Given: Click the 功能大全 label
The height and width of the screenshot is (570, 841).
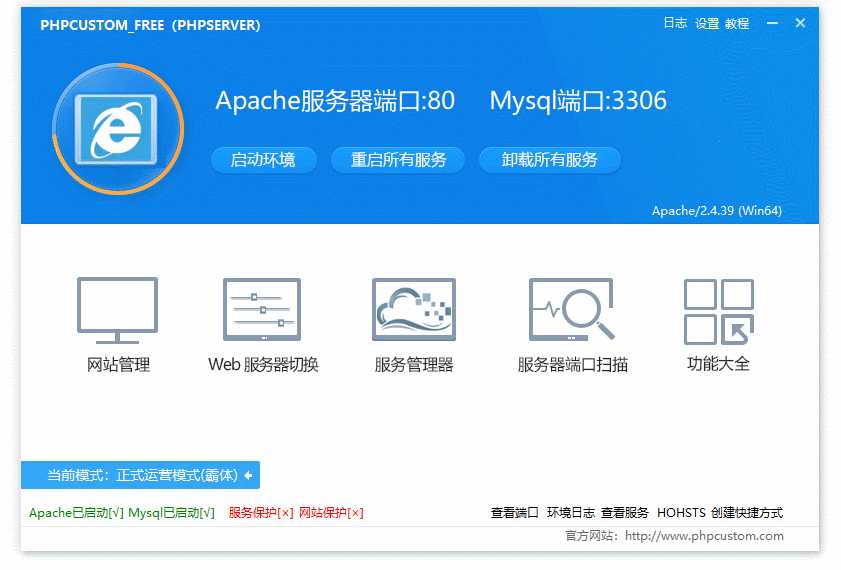Looking at the screenshot, I should [x=718, y=365].
